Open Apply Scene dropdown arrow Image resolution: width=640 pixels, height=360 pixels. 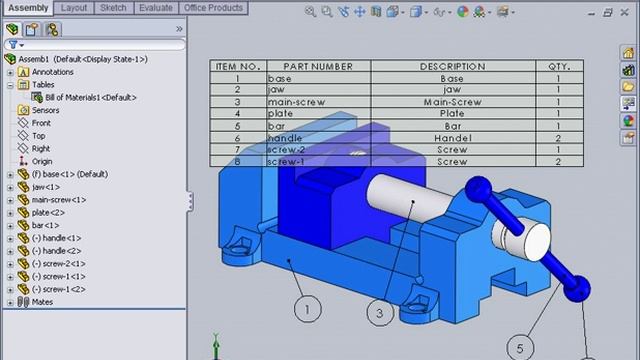click(489, 13)
